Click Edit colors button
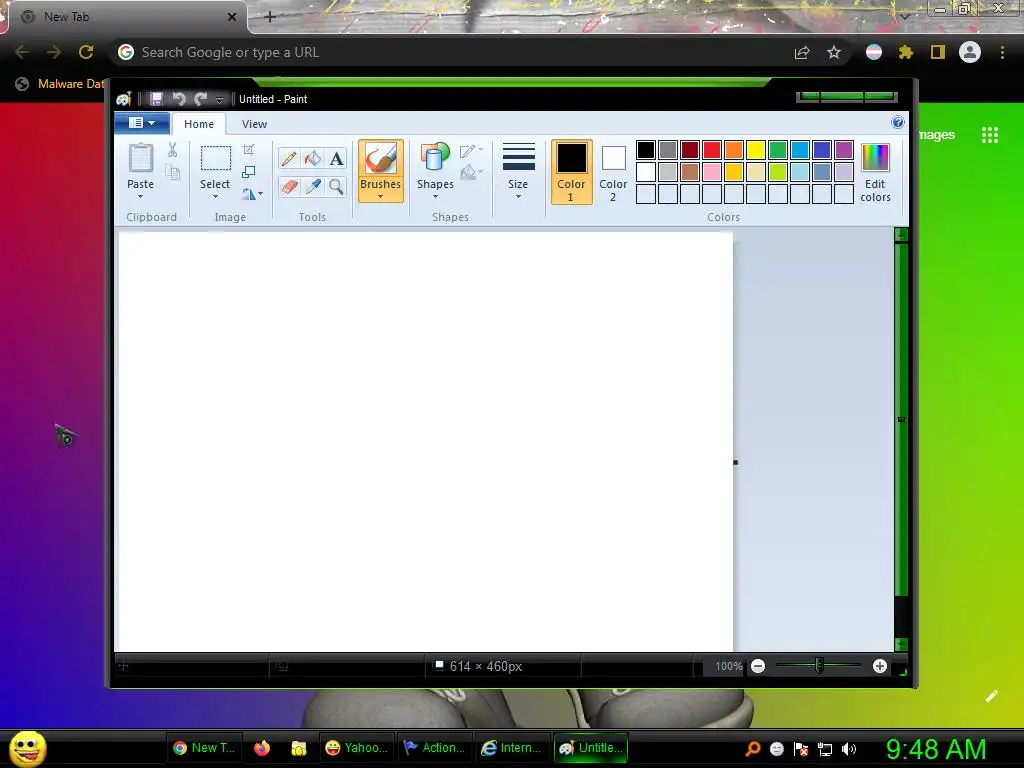The width and height of the screenshot is (1024, 768). (875, 172)
